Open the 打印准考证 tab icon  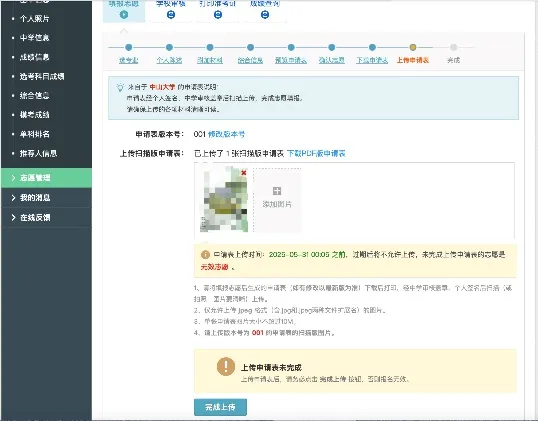click(x=218, y=15)
